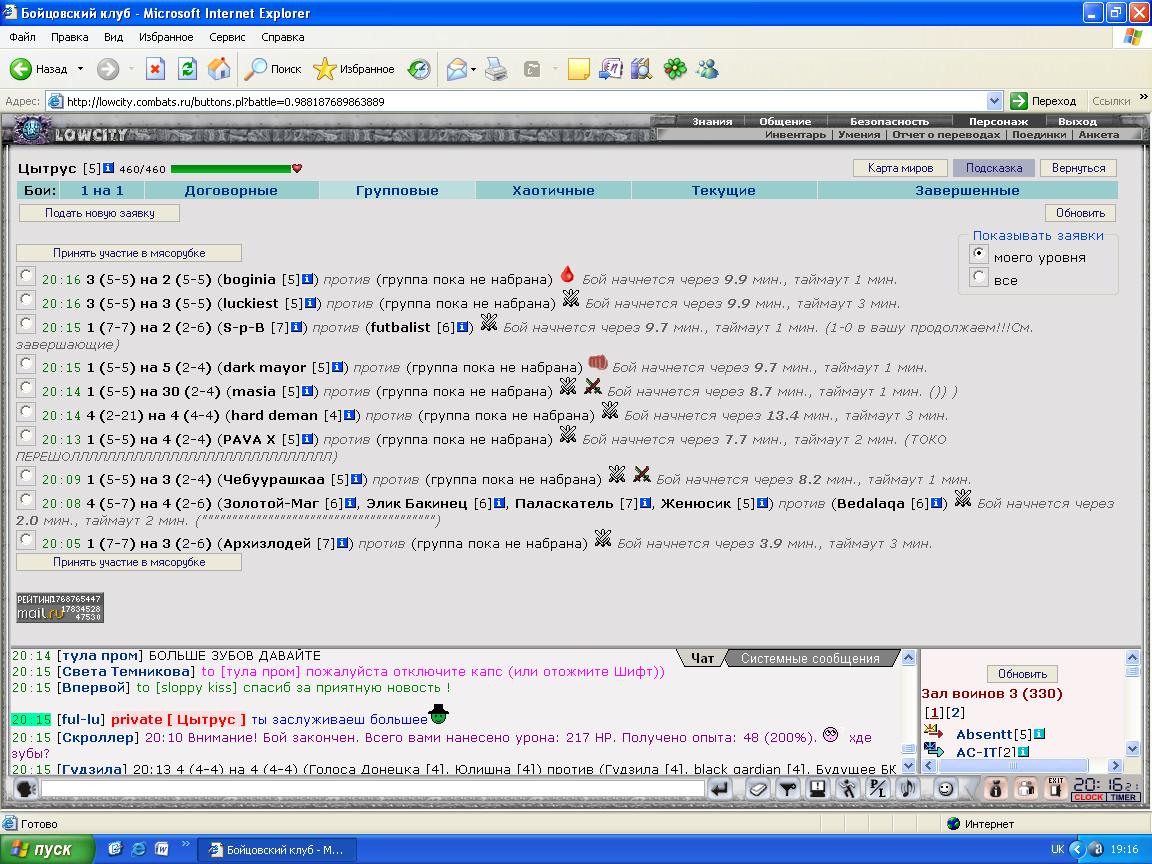Click the user list horizontal scrollbar
Image resolution: width=1152 pixels, height=864 pixels.
tap(1022, 766)
